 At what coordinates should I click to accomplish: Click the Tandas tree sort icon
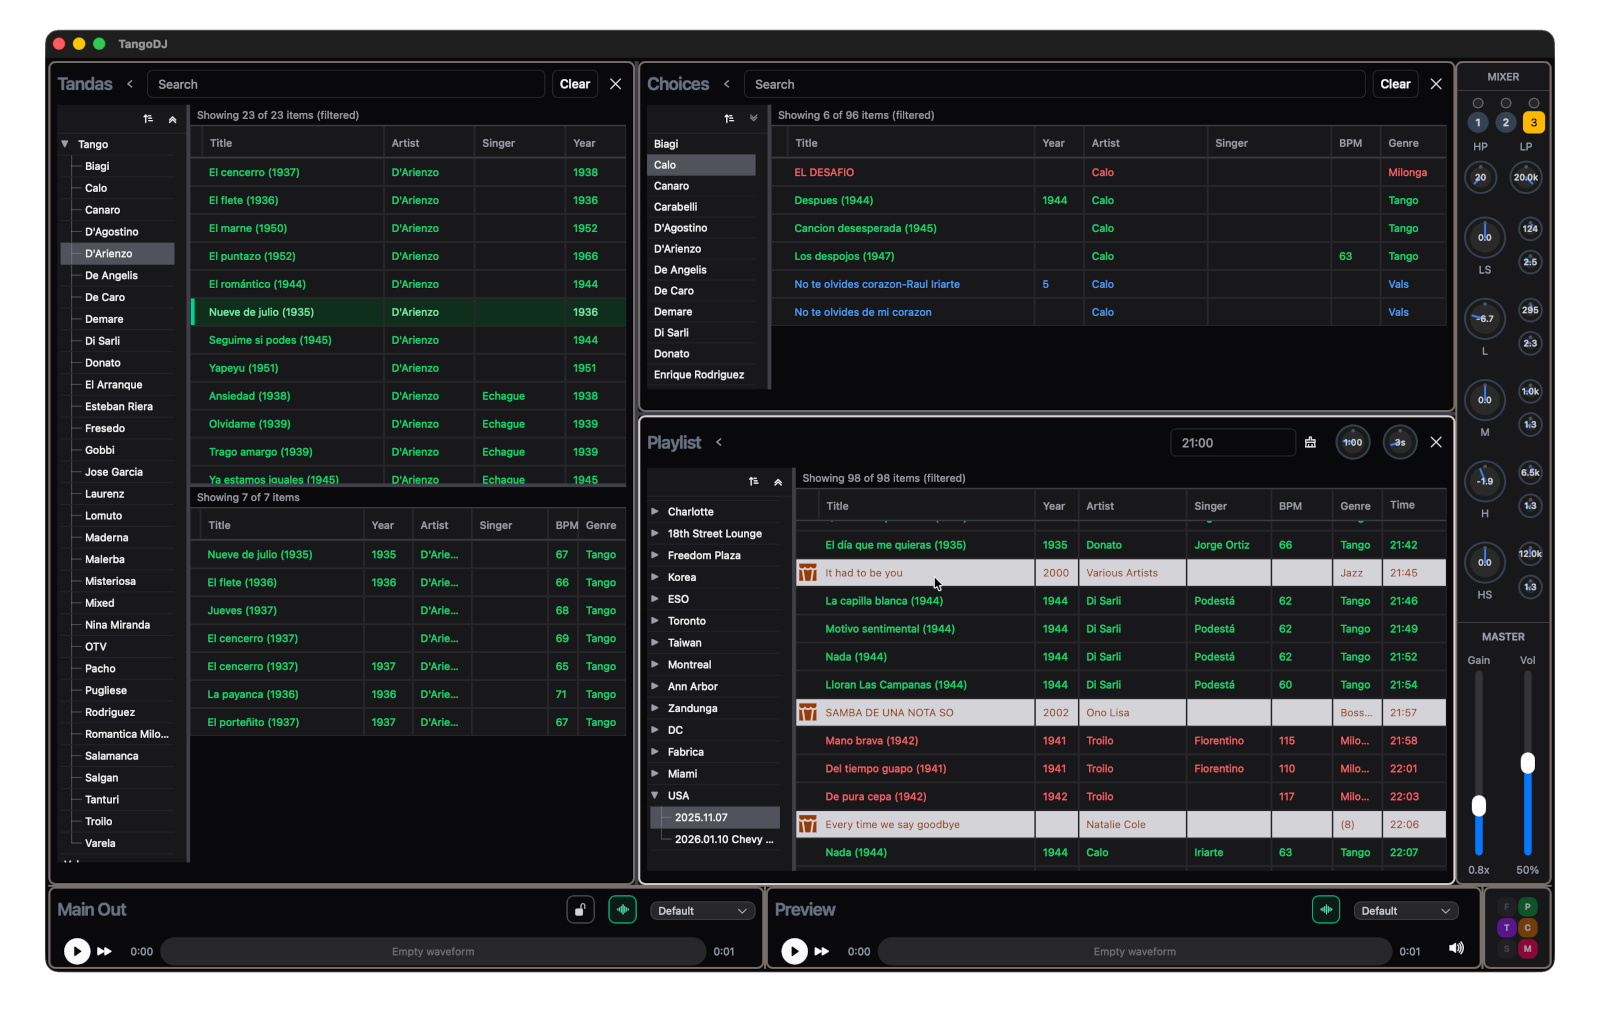[148, 119]
